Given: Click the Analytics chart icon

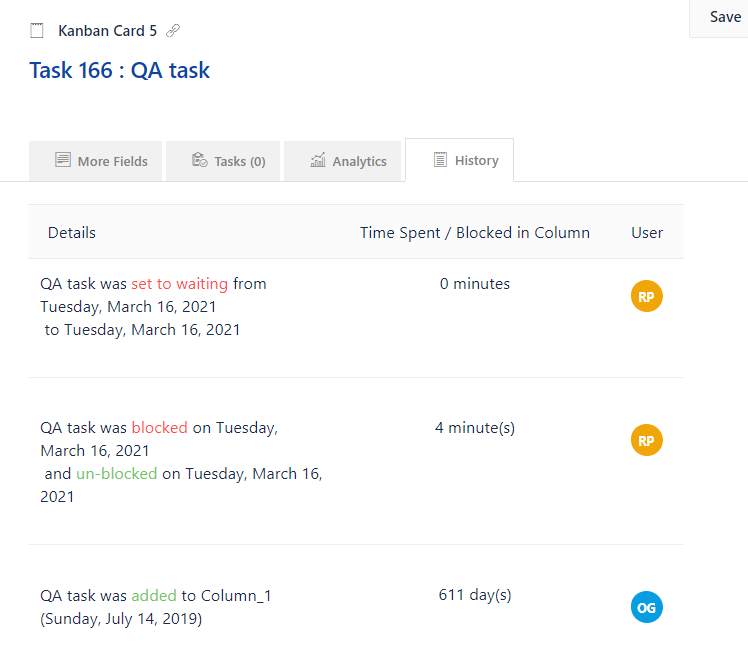Looking at the screenshot, I should [318, 160].
